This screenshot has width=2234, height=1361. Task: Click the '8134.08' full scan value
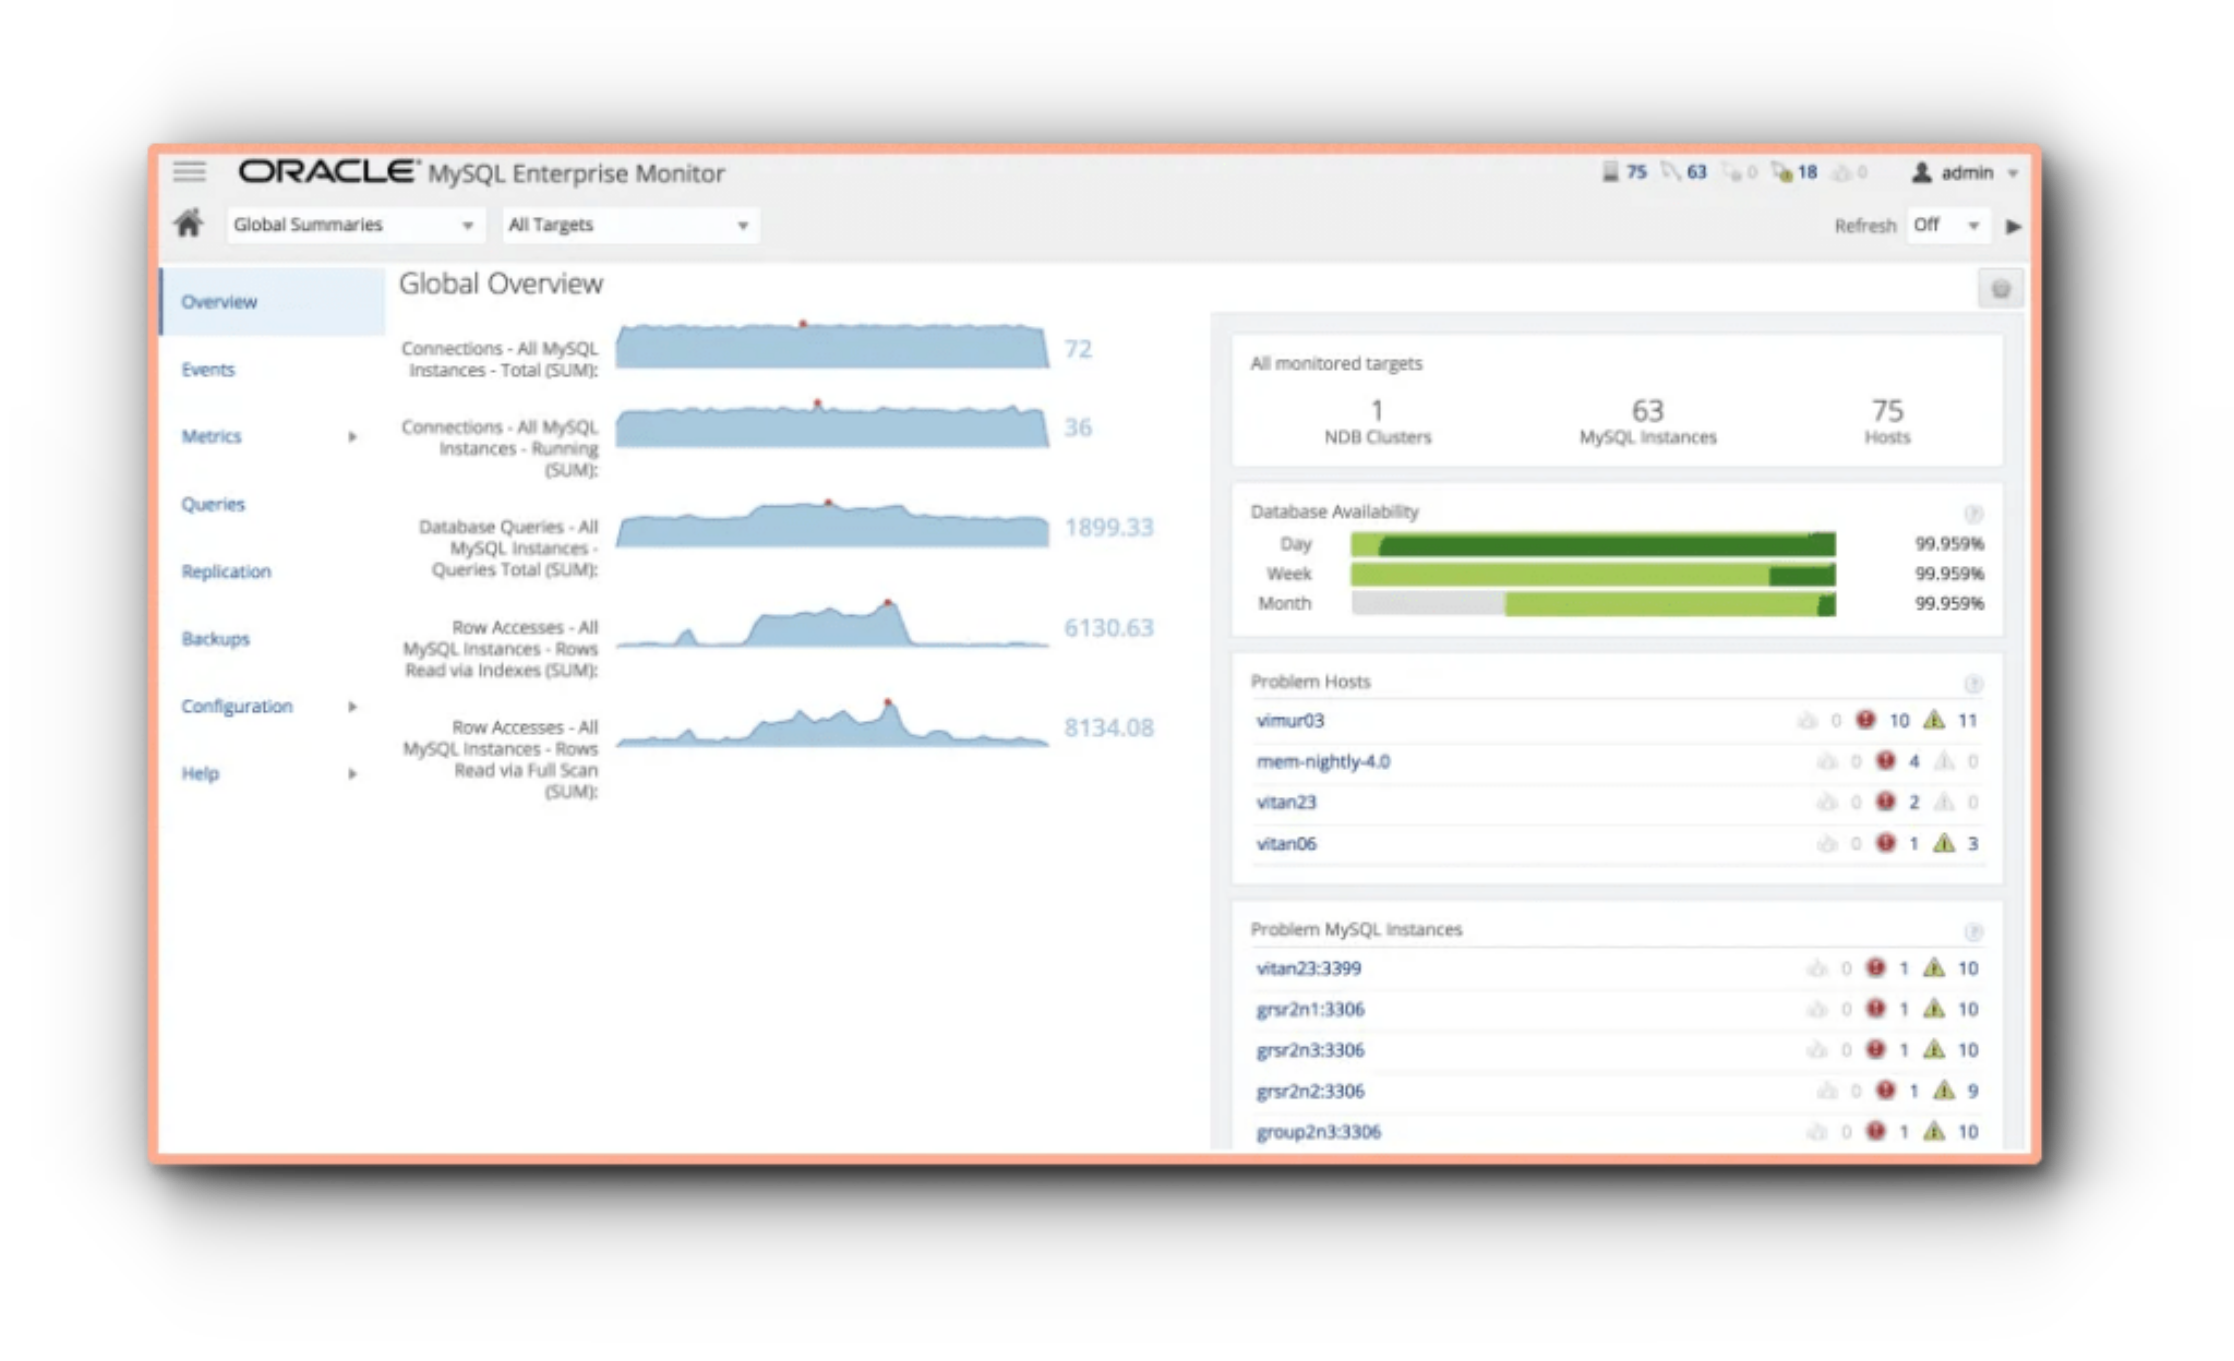1108,727
